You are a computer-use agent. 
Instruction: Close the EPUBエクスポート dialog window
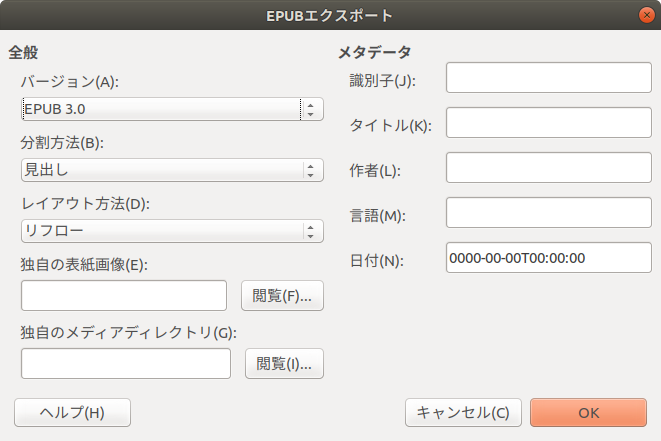(646, 15)
